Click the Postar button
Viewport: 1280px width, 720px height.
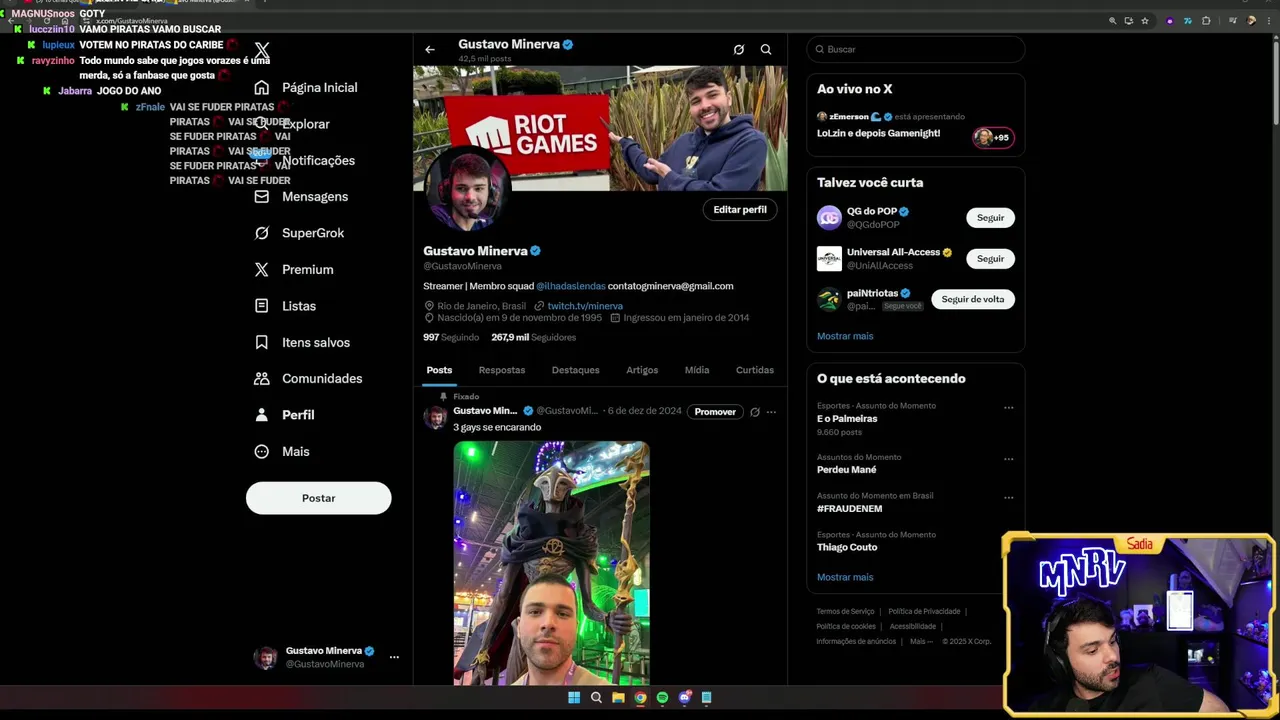click(x=319, y=498)
